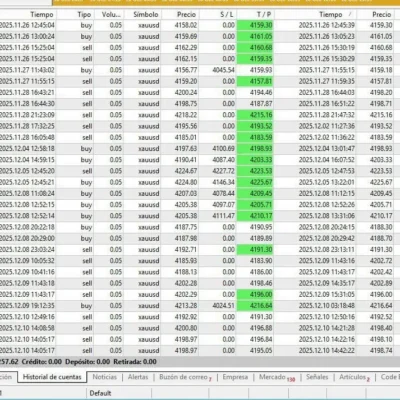Select the close time 2025.12.09 15:31:05
The width and height of the screenshot is (400, 400).
pyautogui.click(x=327, y=294)
